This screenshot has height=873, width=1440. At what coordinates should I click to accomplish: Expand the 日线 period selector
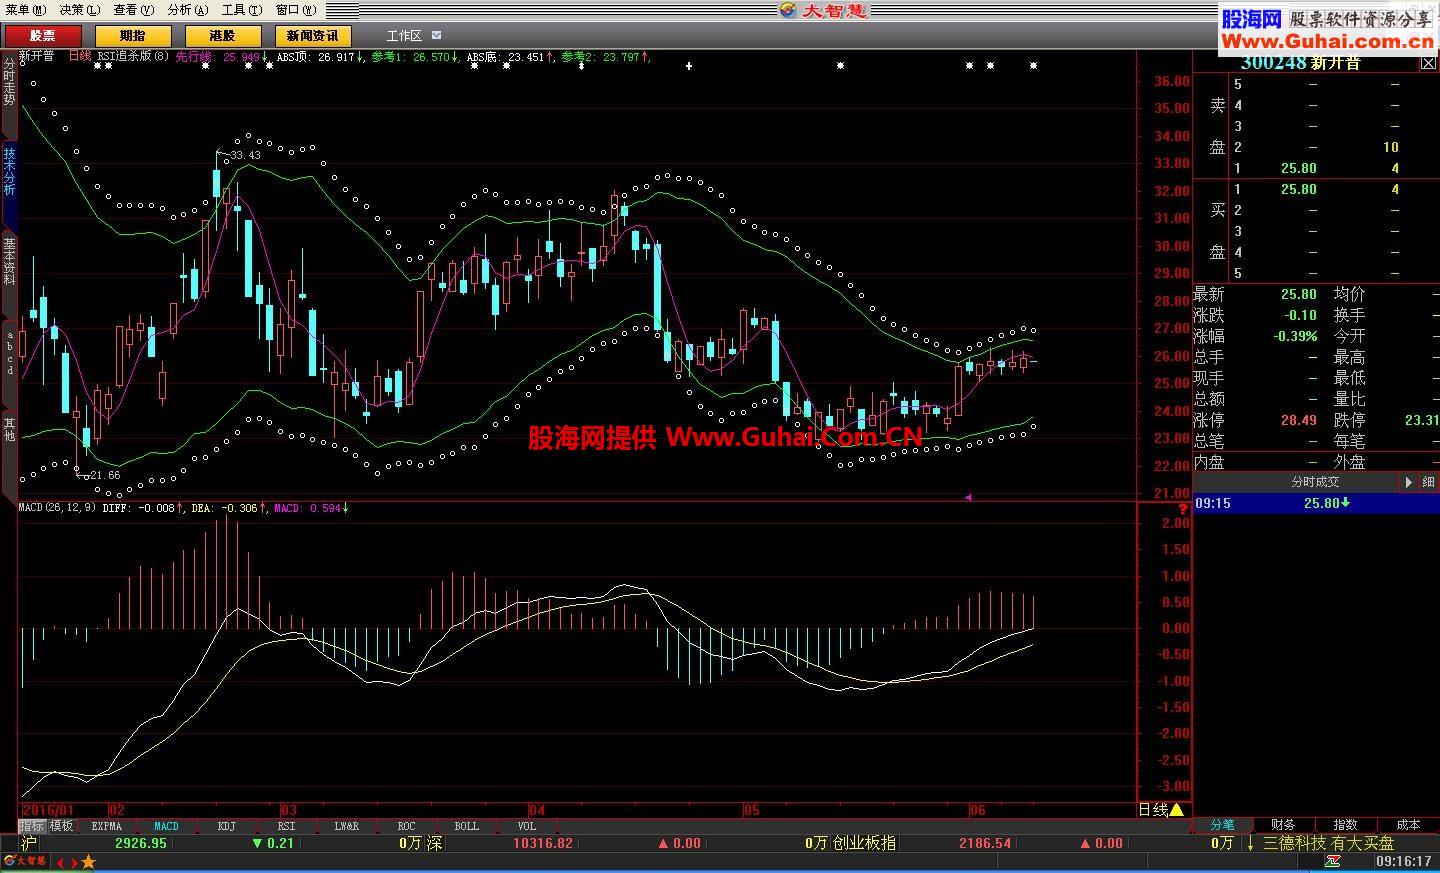pyautogui.click(x=1163, y=809)
